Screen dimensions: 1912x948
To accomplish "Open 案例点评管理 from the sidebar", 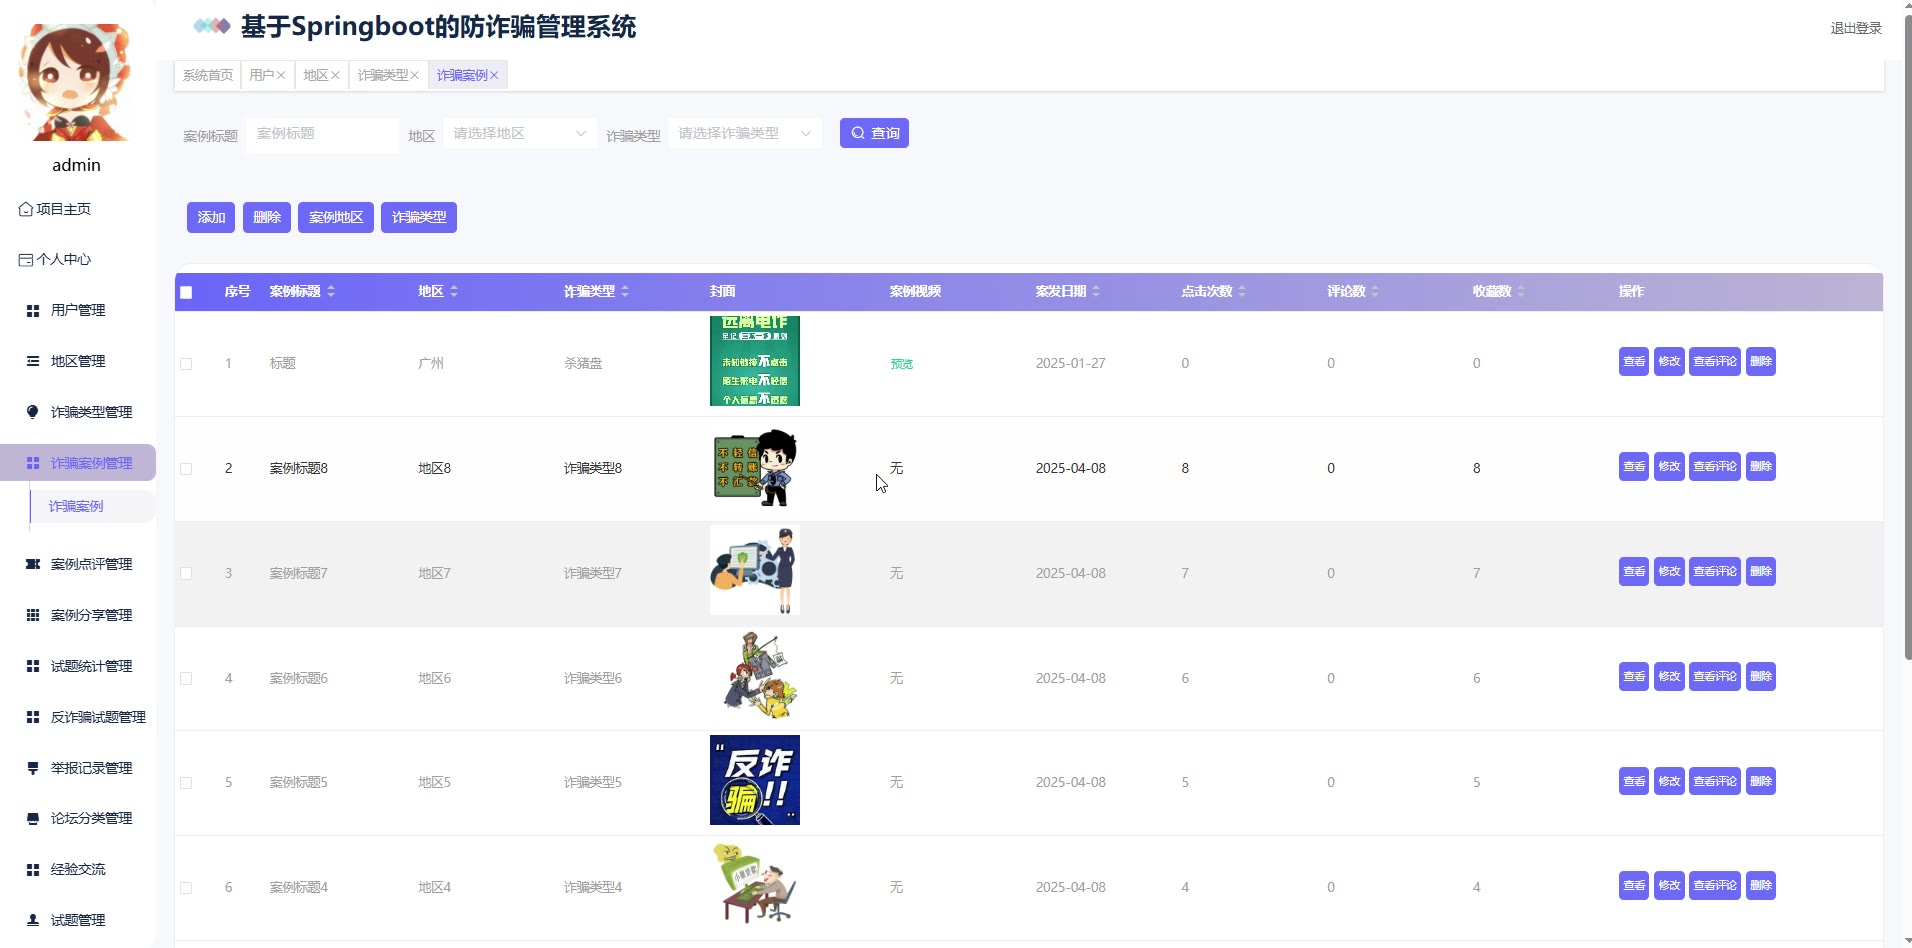I will click(32, 564).
